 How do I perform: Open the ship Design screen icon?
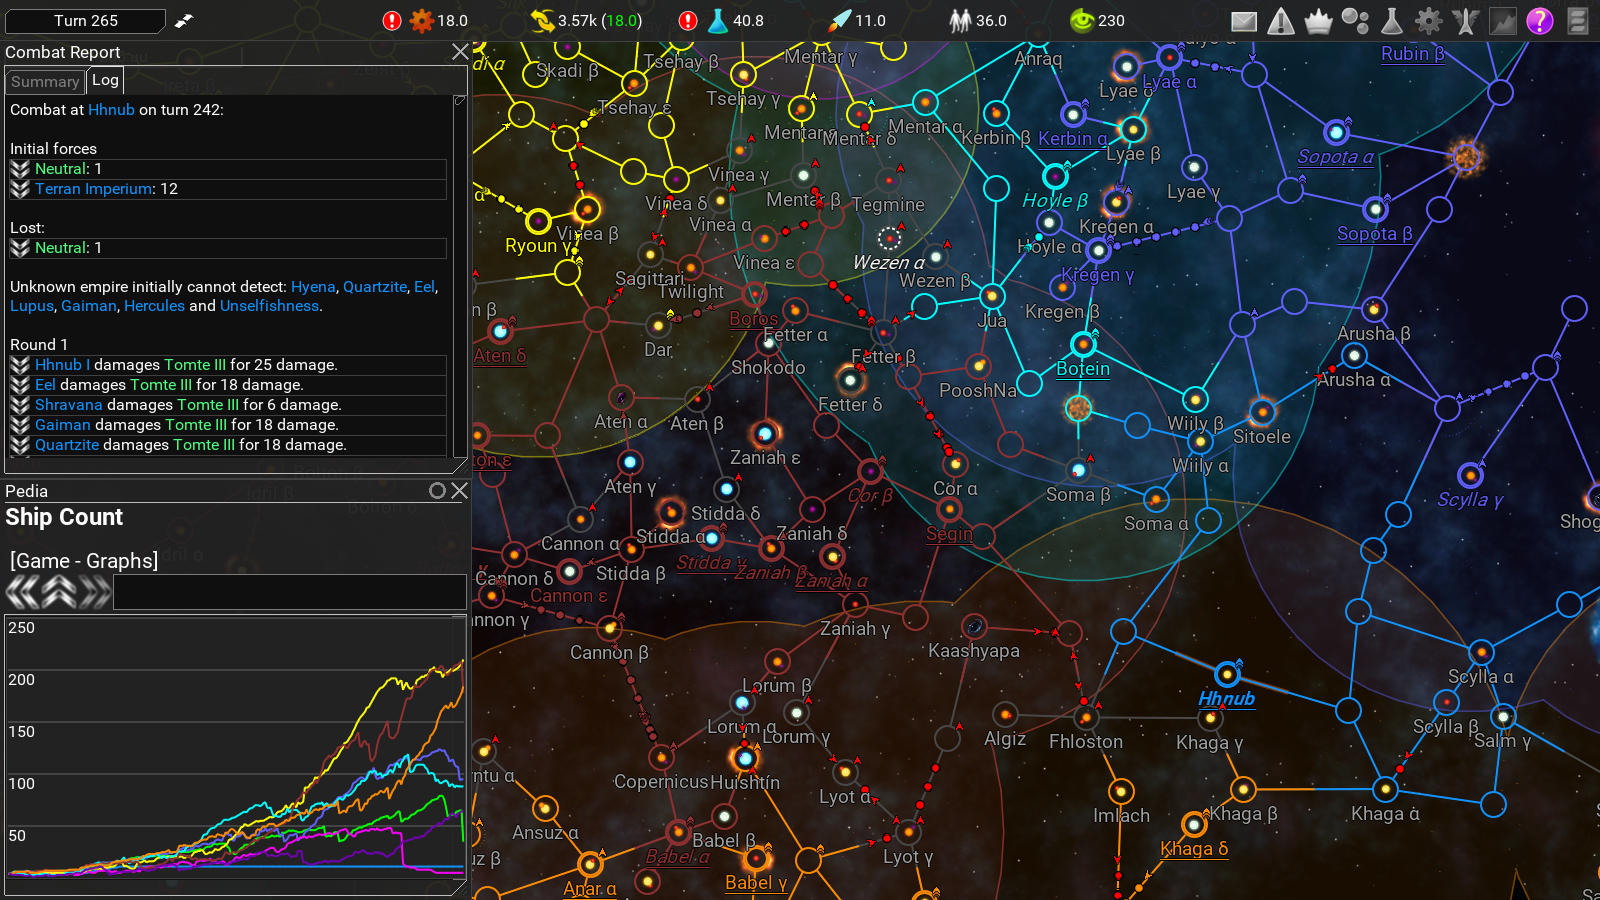tap(1466, 21)
